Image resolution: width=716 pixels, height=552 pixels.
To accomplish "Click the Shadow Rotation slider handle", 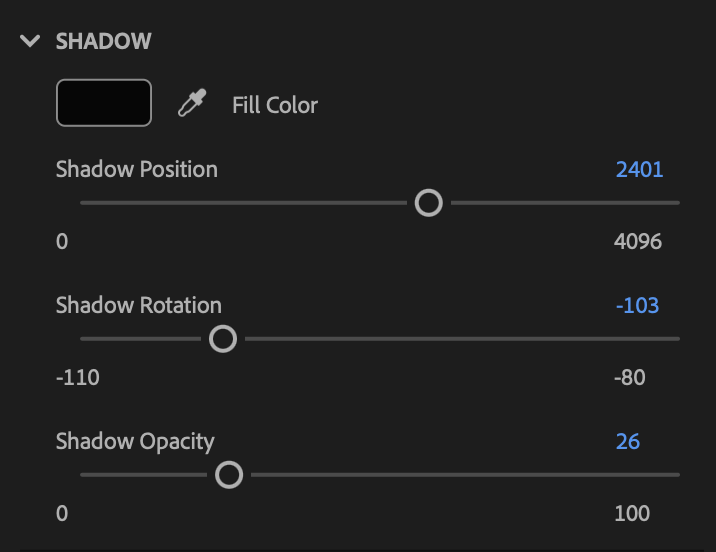I will click(222, 339).
